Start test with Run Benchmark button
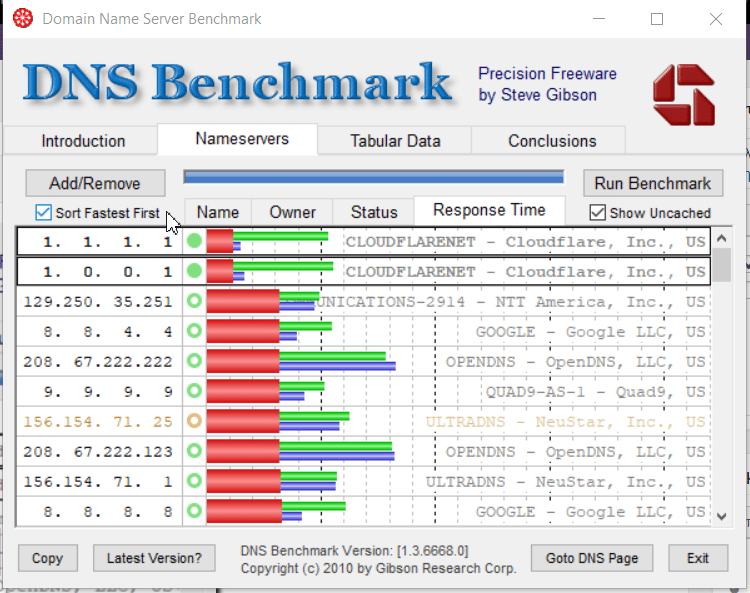This screenshot has height=593, width=750. click(653, 183)
